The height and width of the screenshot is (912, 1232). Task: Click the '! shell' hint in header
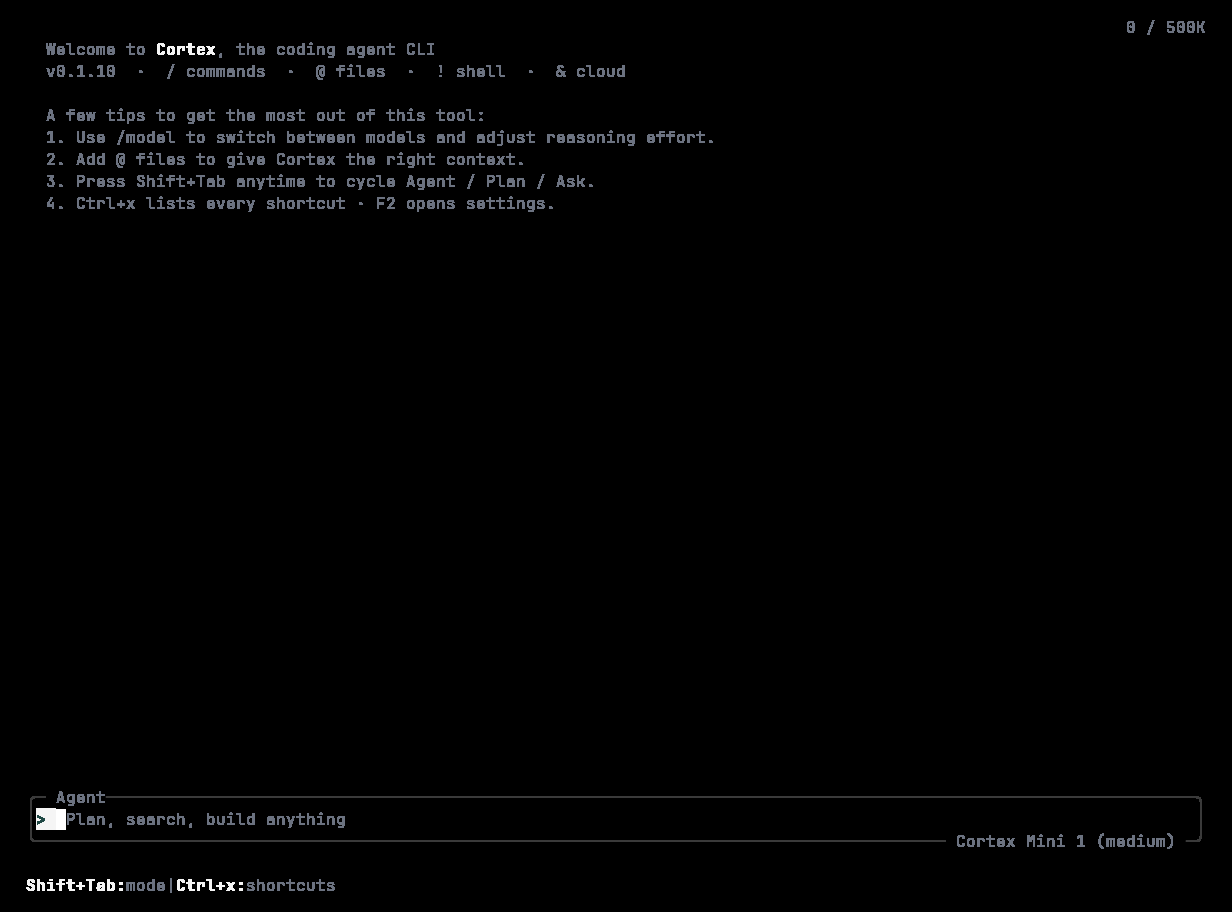coord(471,71)
